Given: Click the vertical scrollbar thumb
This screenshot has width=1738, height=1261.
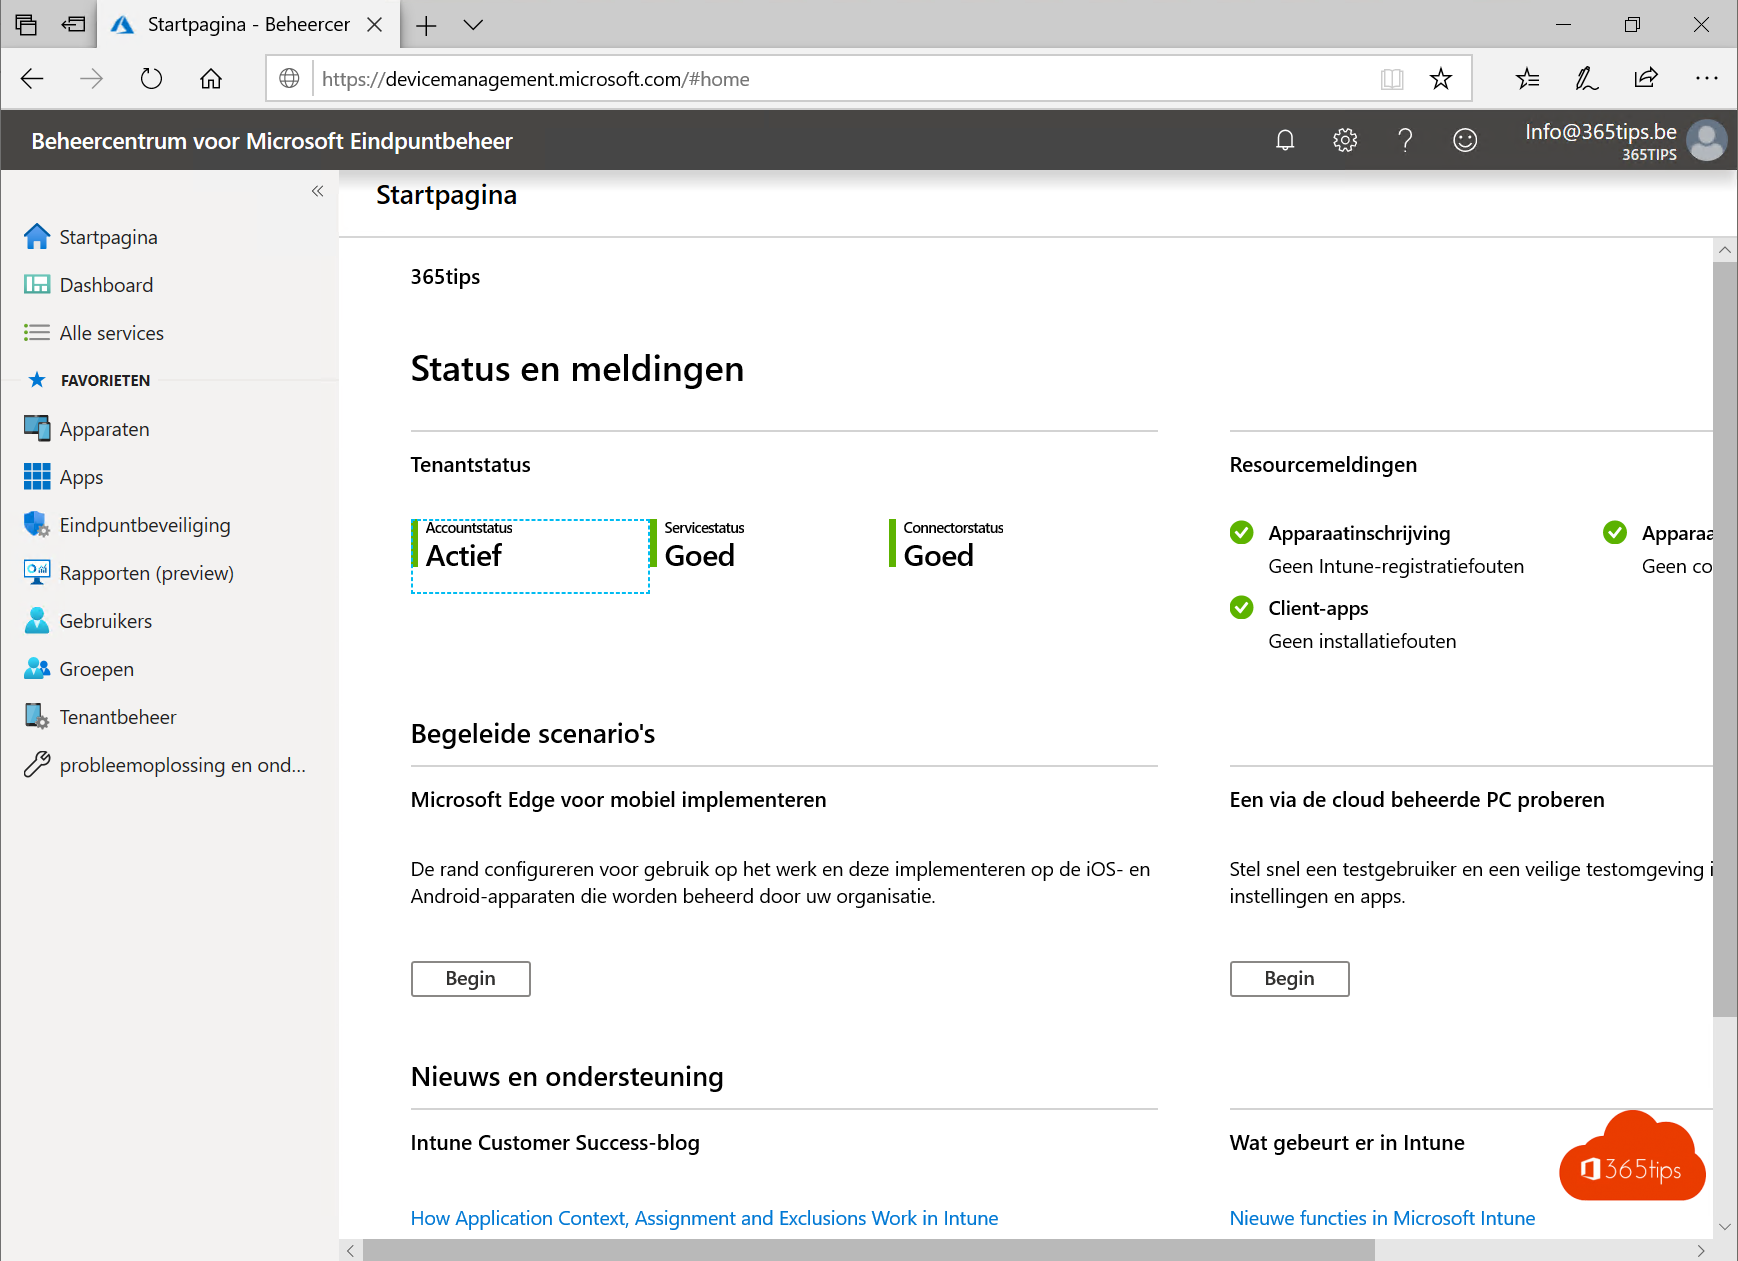Looking at the screenshot, I should (x=1725, y=640).
